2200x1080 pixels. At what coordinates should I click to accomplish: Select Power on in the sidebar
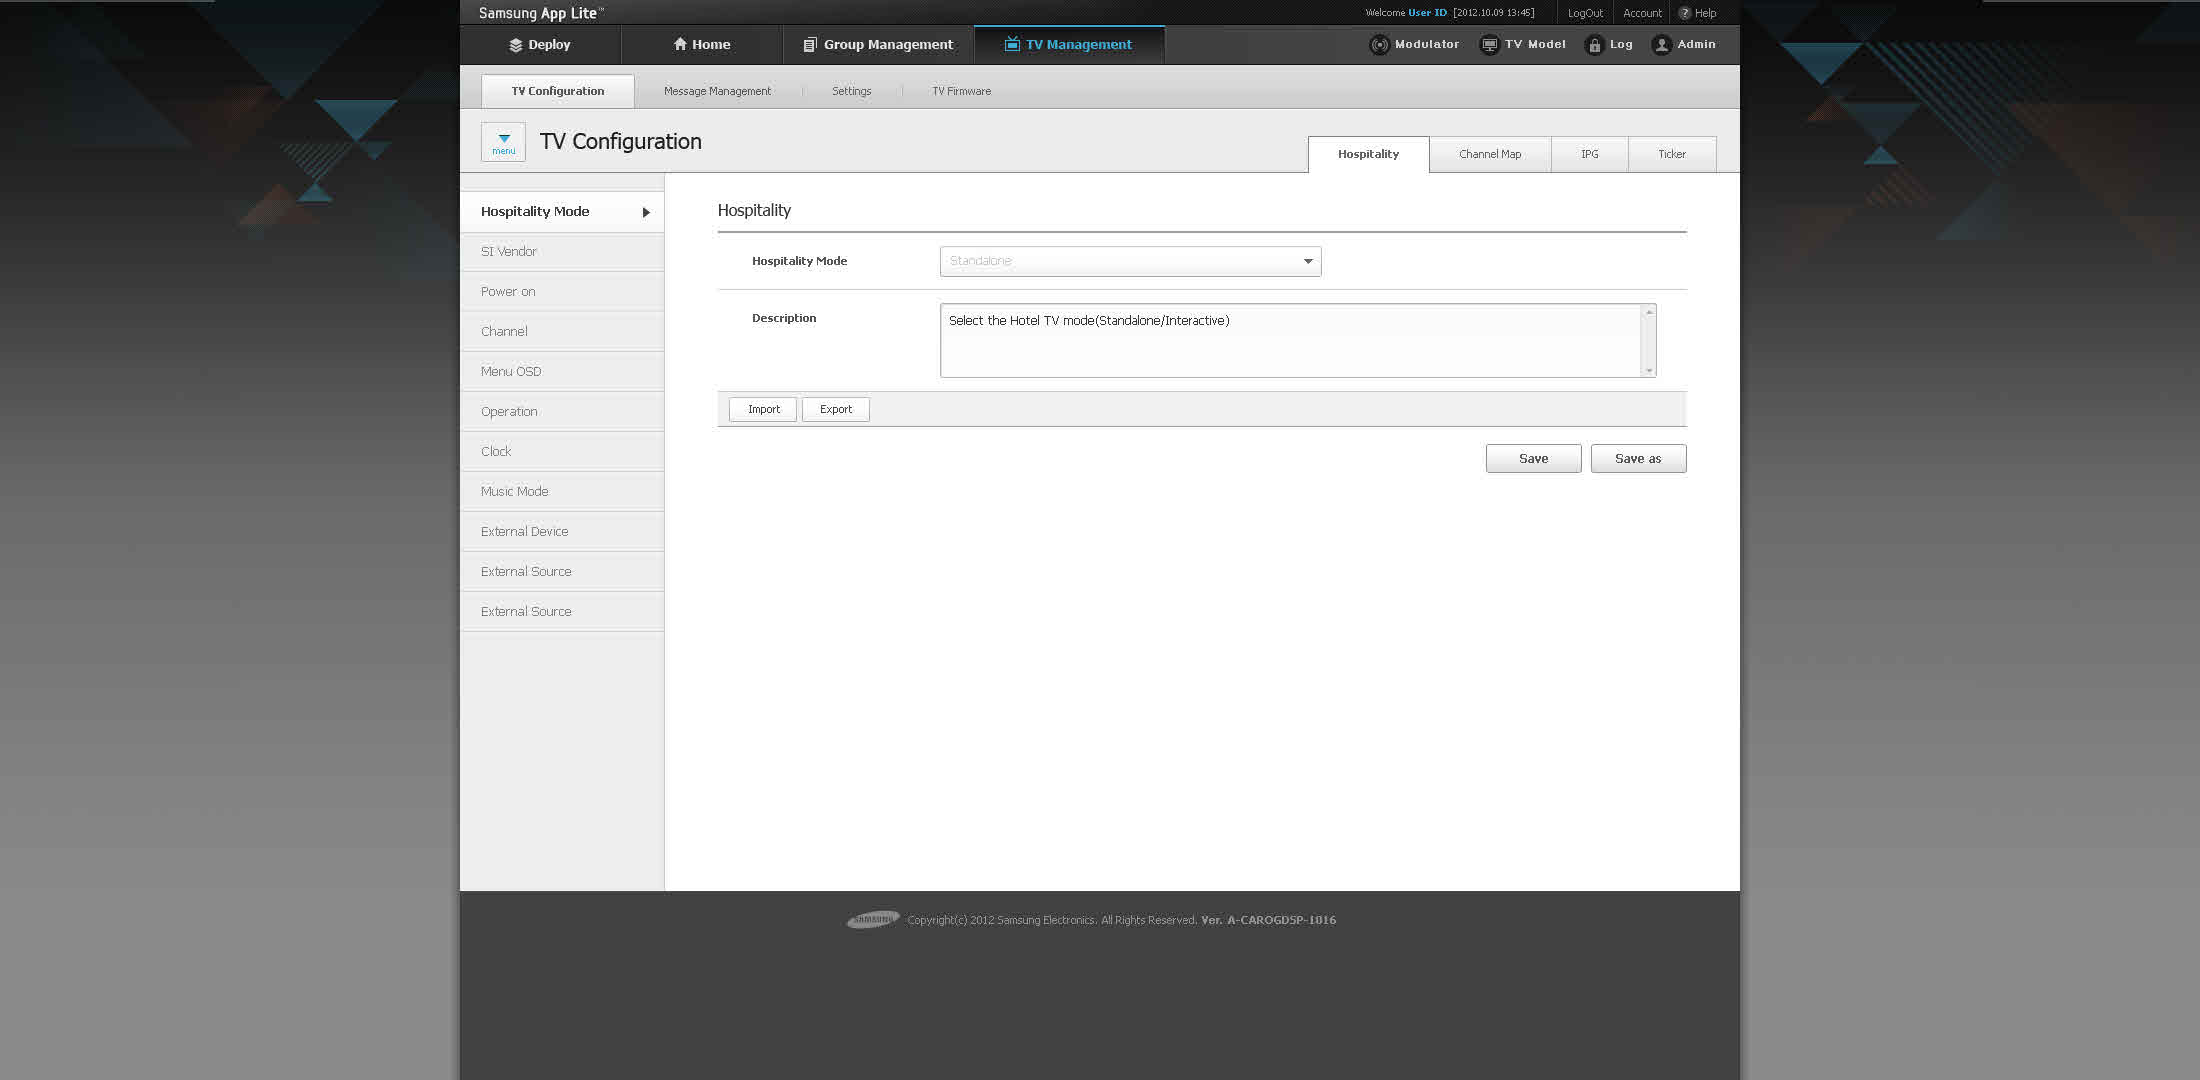(x=562, y=292)
